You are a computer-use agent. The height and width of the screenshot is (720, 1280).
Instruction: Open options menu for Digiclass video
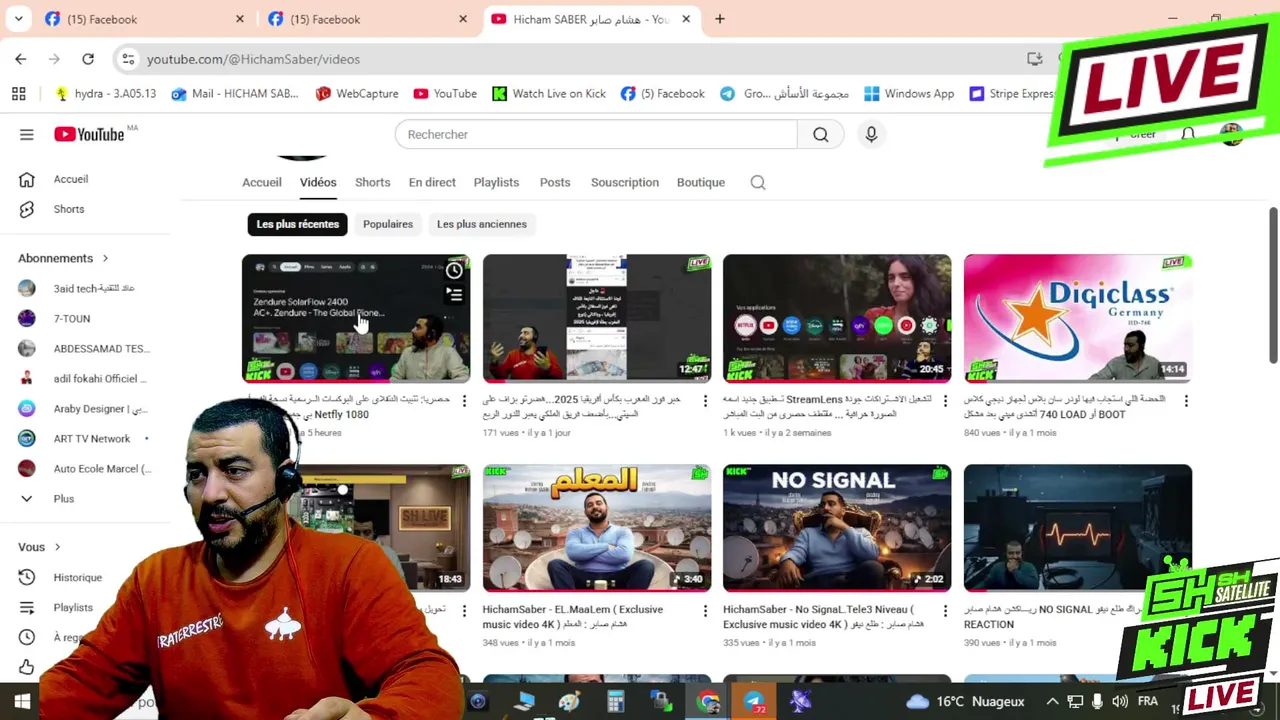(x=1186, y=400)
